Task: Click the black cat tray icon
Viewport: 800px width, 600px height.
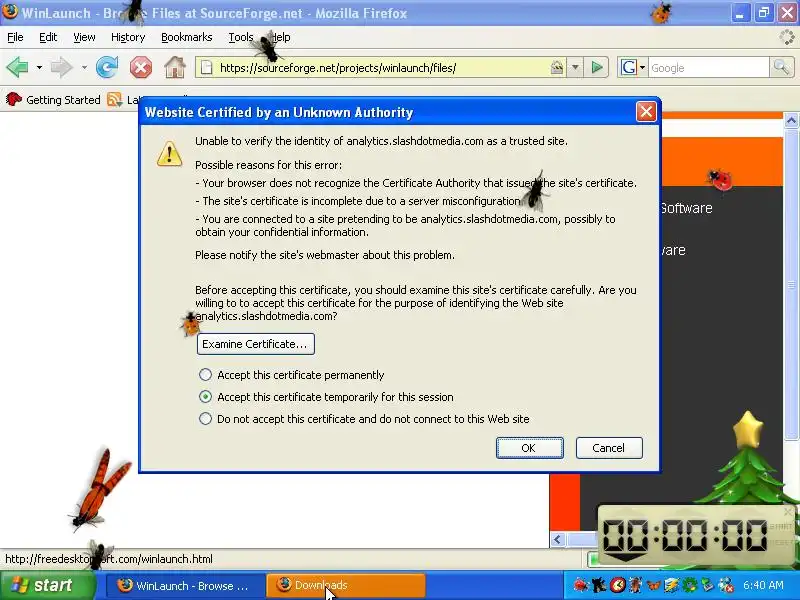Action: pos(599,585)
